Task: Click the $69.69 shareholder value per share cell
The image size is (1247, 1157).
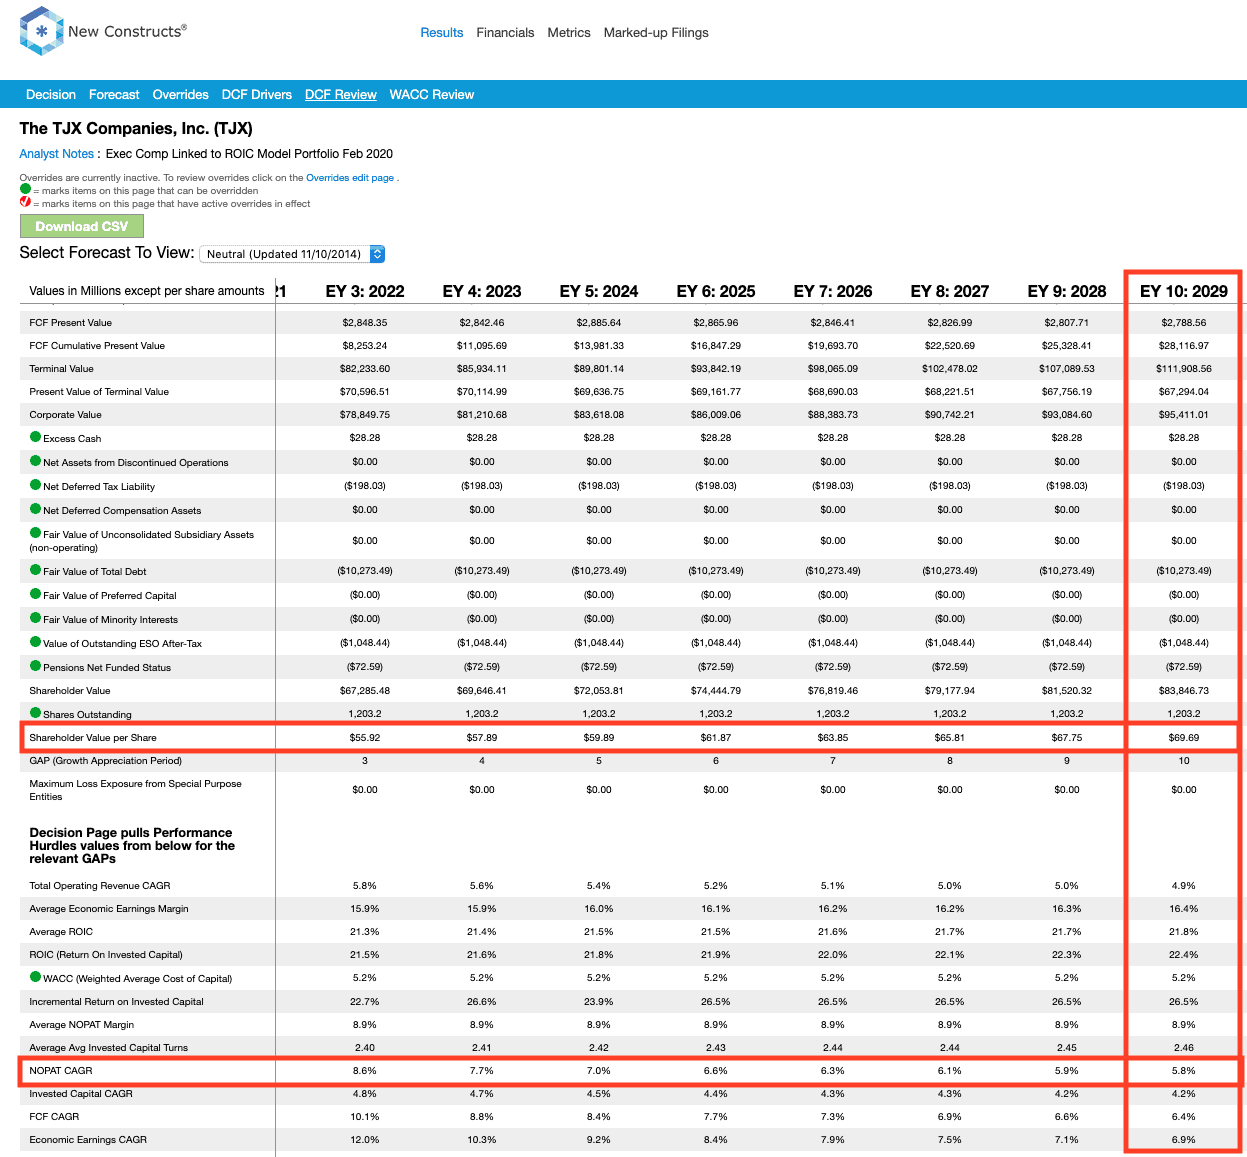Action: coord(1184,738)
